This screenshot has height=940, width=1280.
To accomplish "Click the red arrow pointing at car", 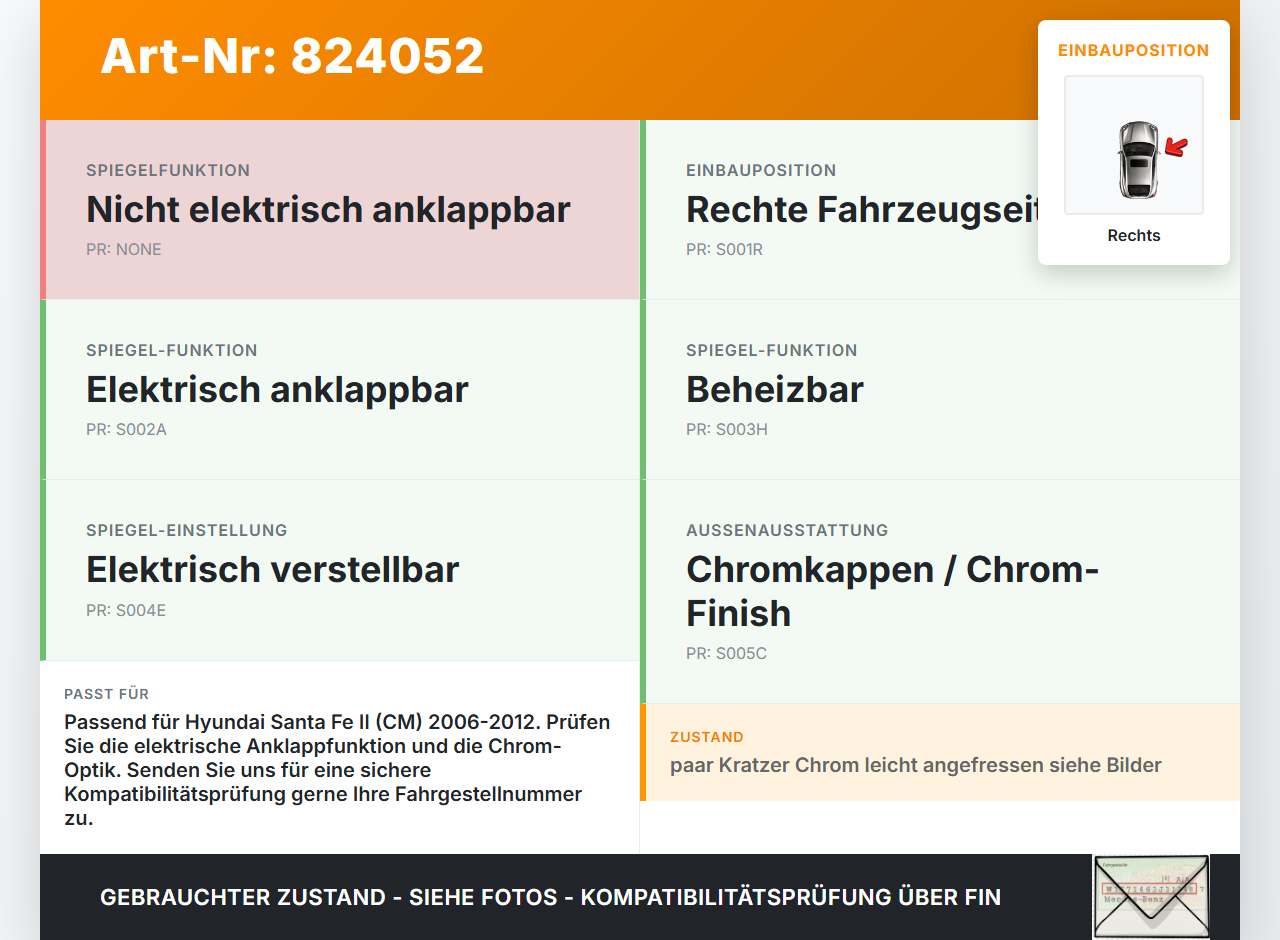I will (x=1176, y=148).
